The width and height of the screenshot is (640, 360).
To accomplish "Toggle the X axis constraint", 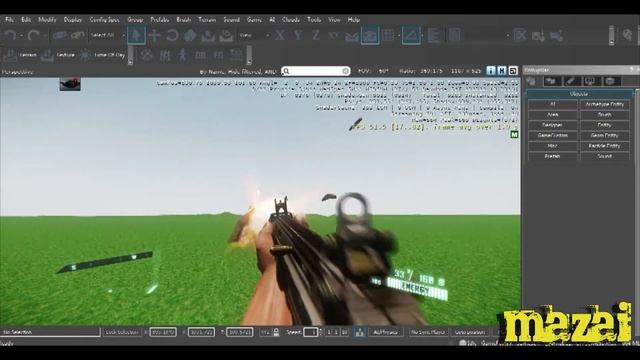I will pyautogui.click(x=280, y=36).
